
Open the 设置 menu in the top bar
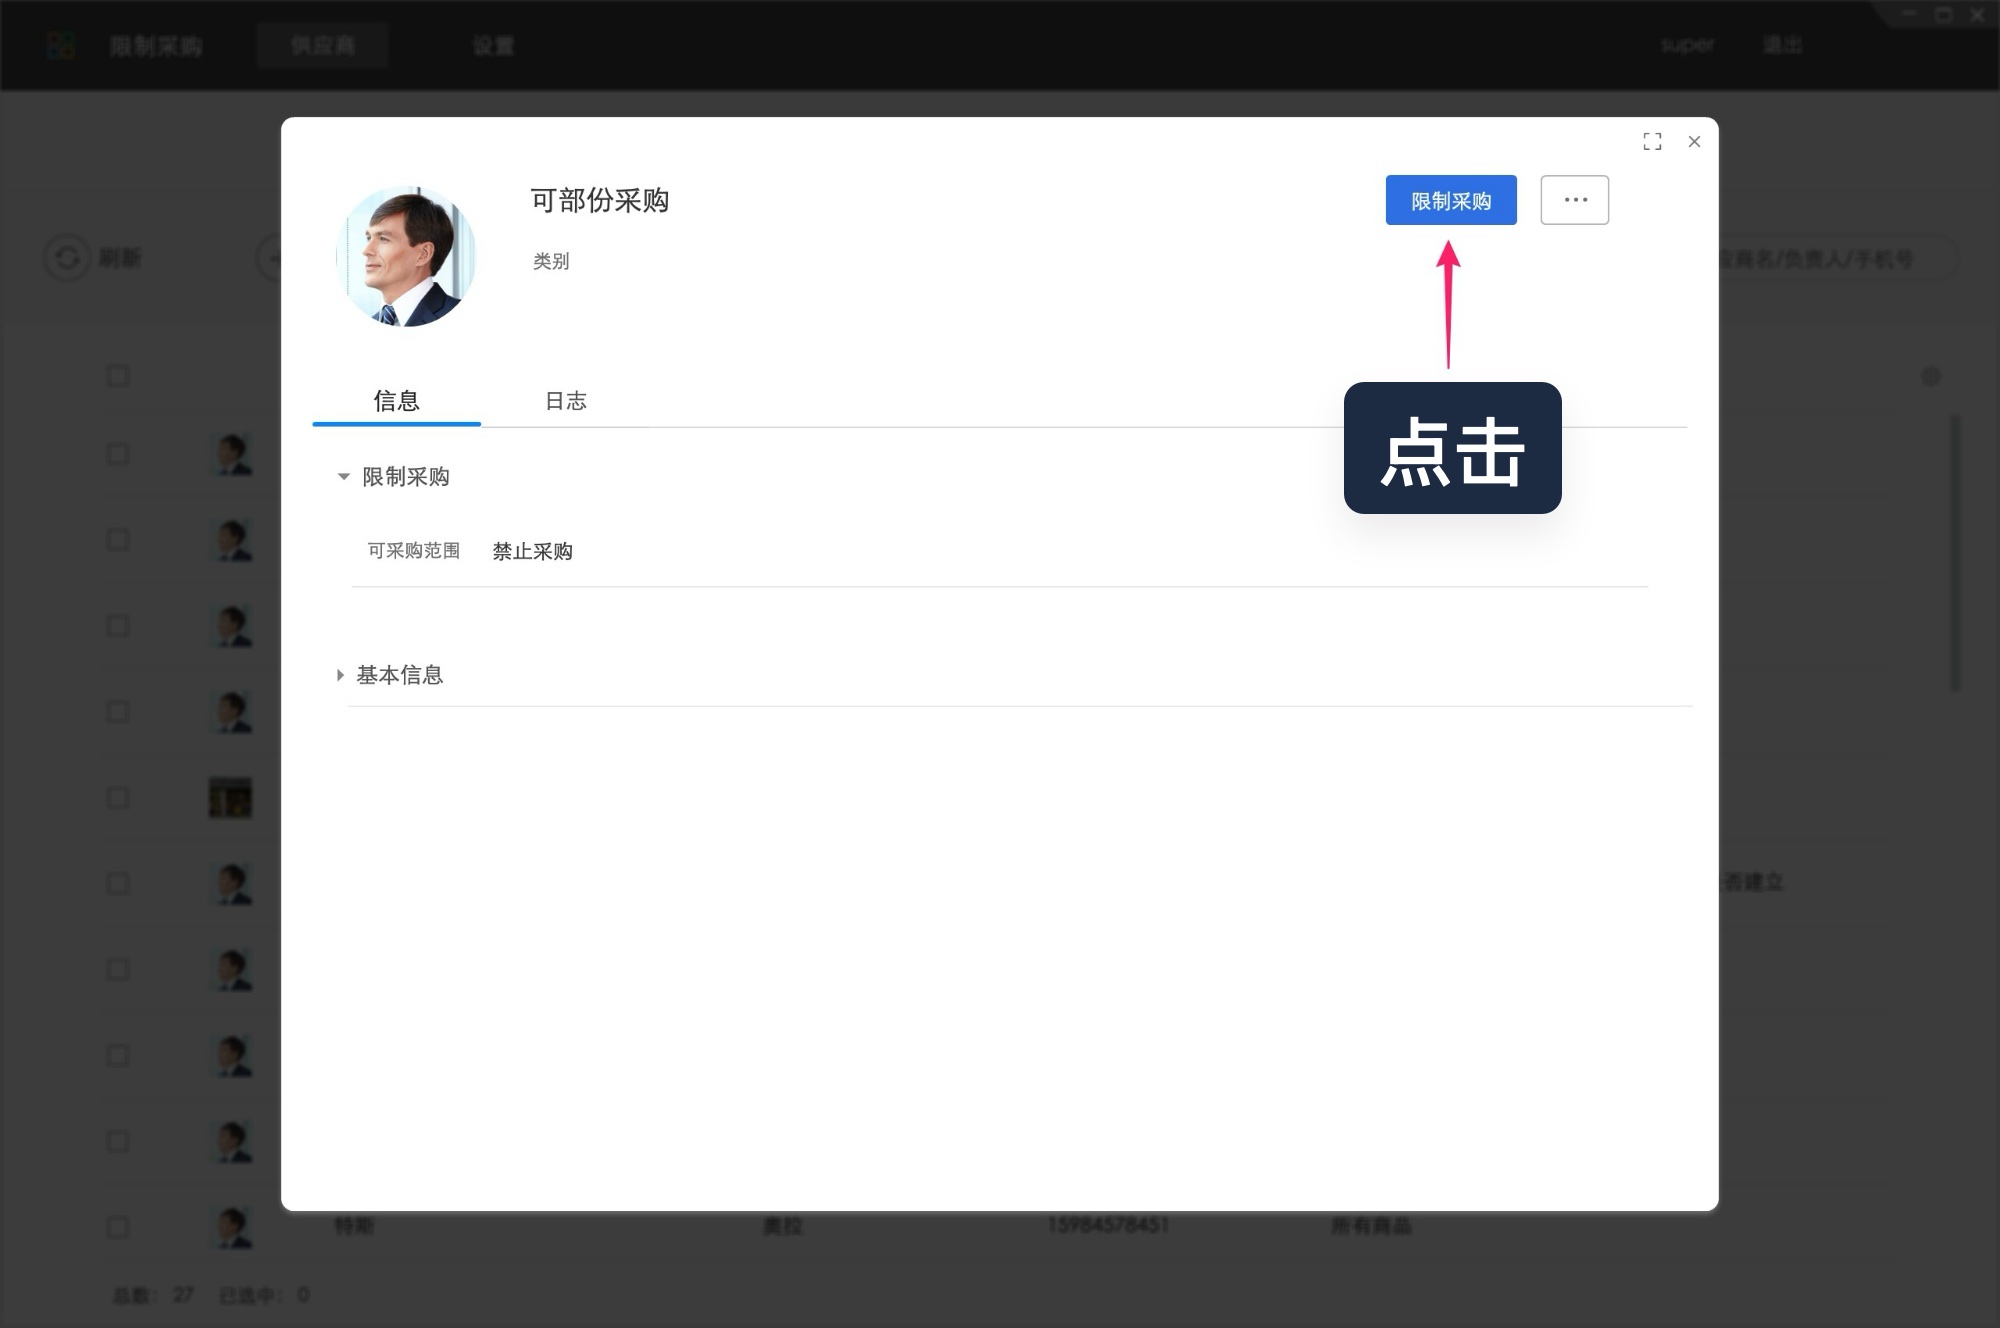pyautogui.click(x=492, y=45)
